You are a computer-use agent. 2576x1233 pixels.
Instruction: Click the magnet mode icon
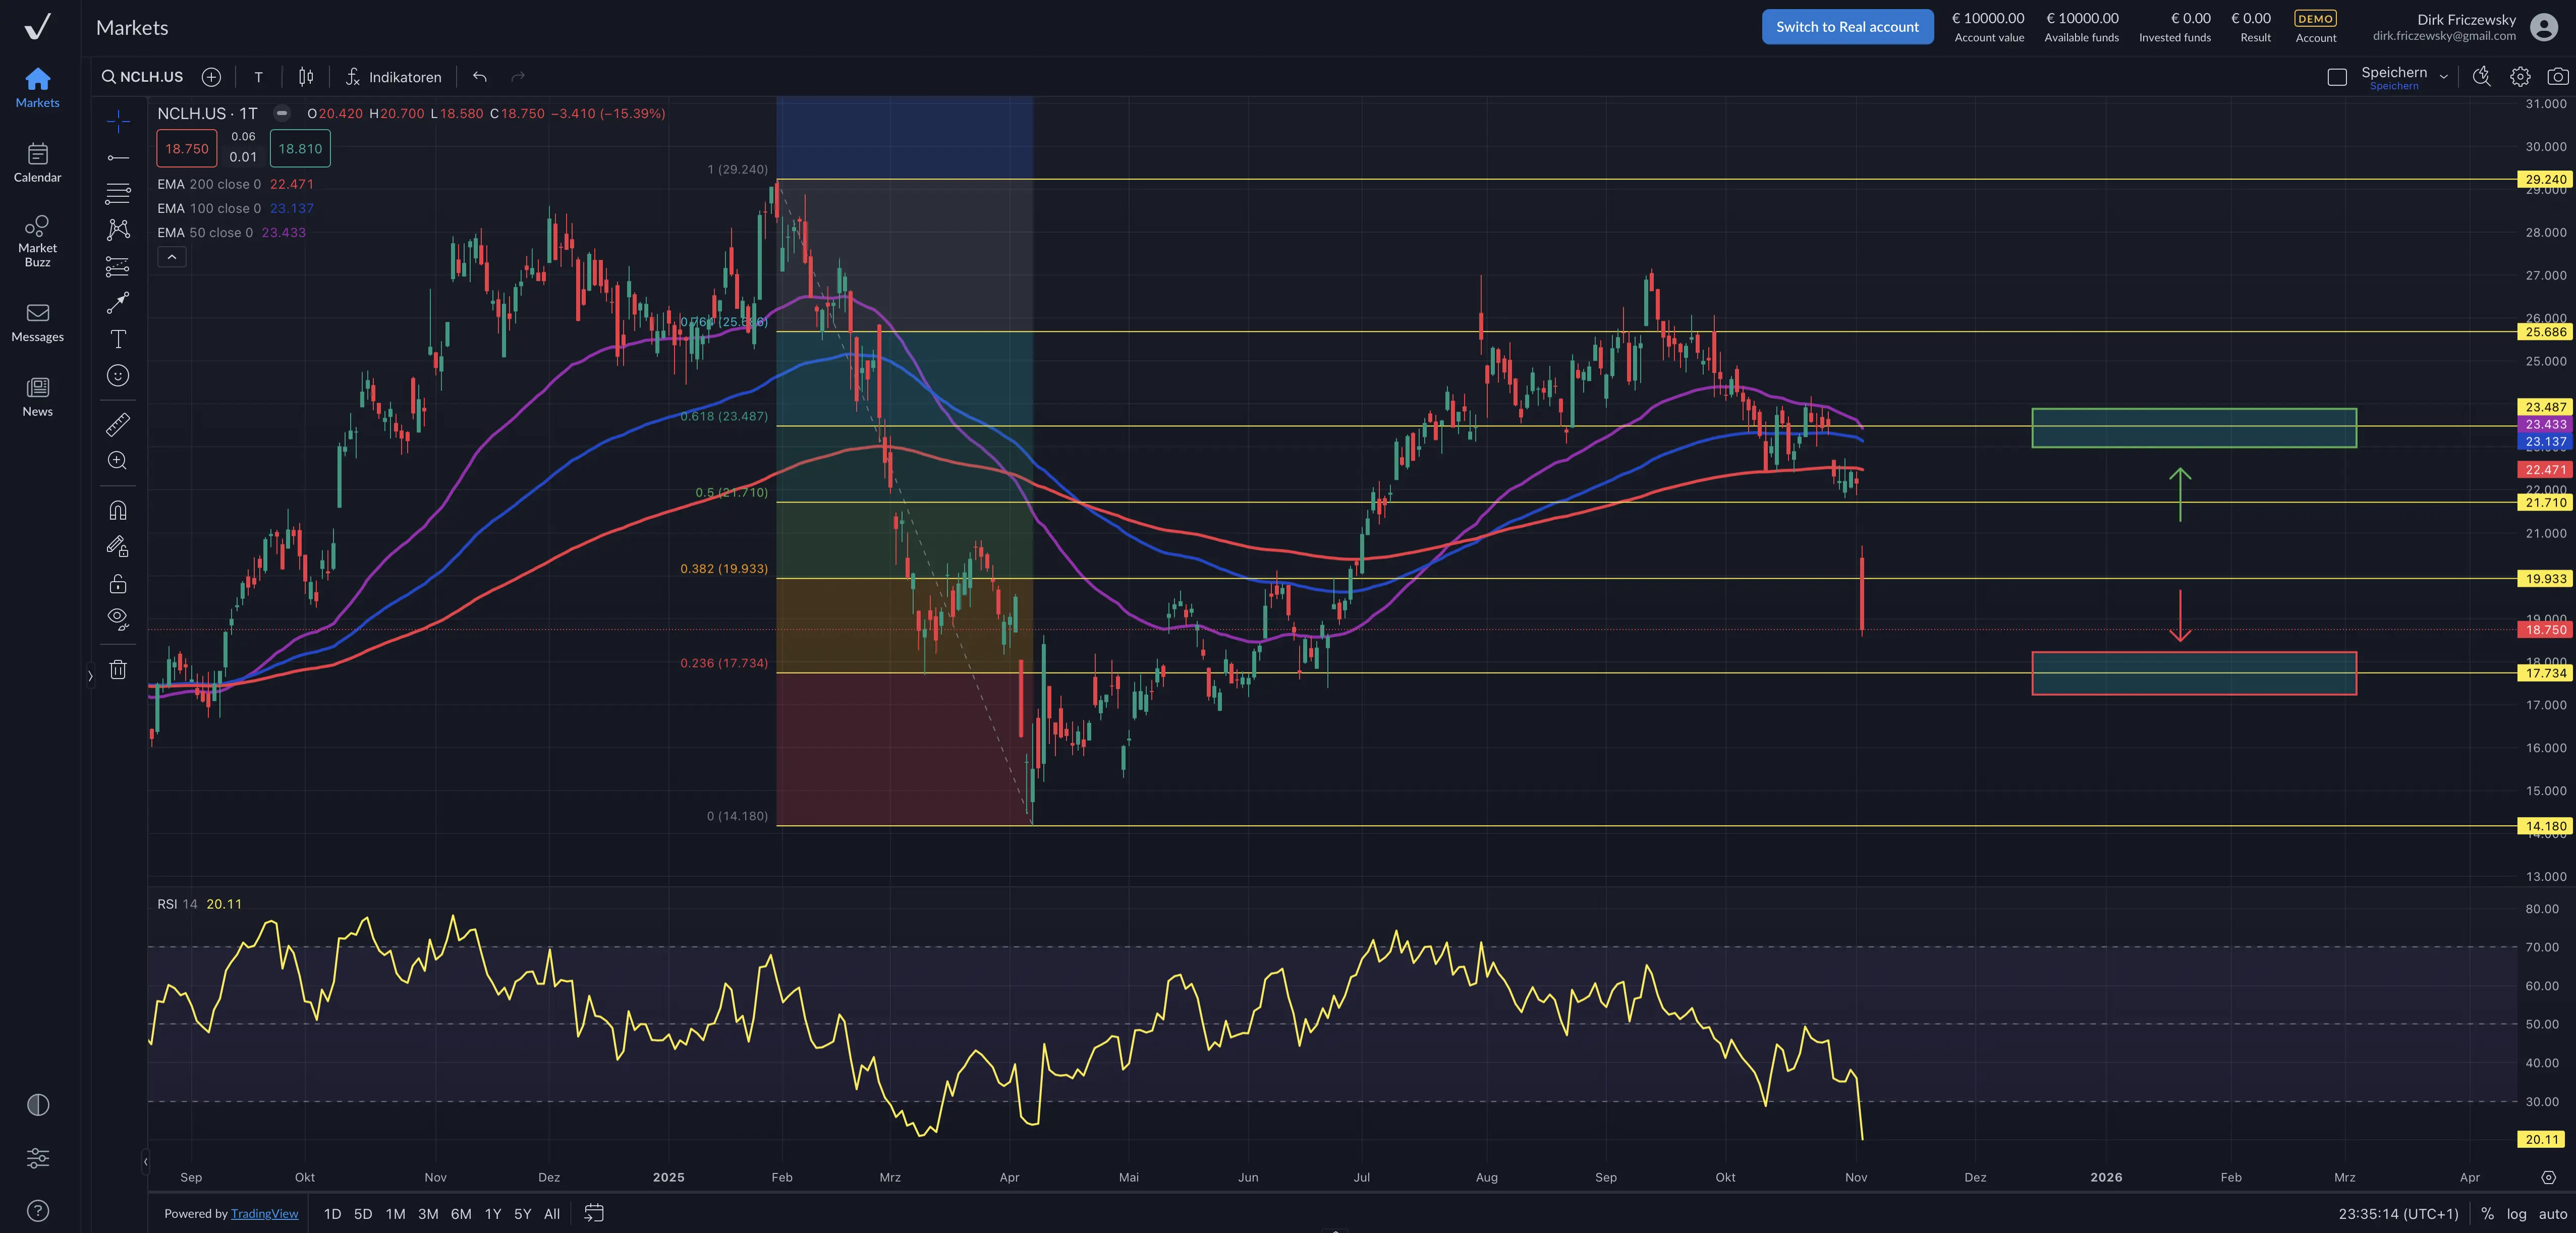118,511
